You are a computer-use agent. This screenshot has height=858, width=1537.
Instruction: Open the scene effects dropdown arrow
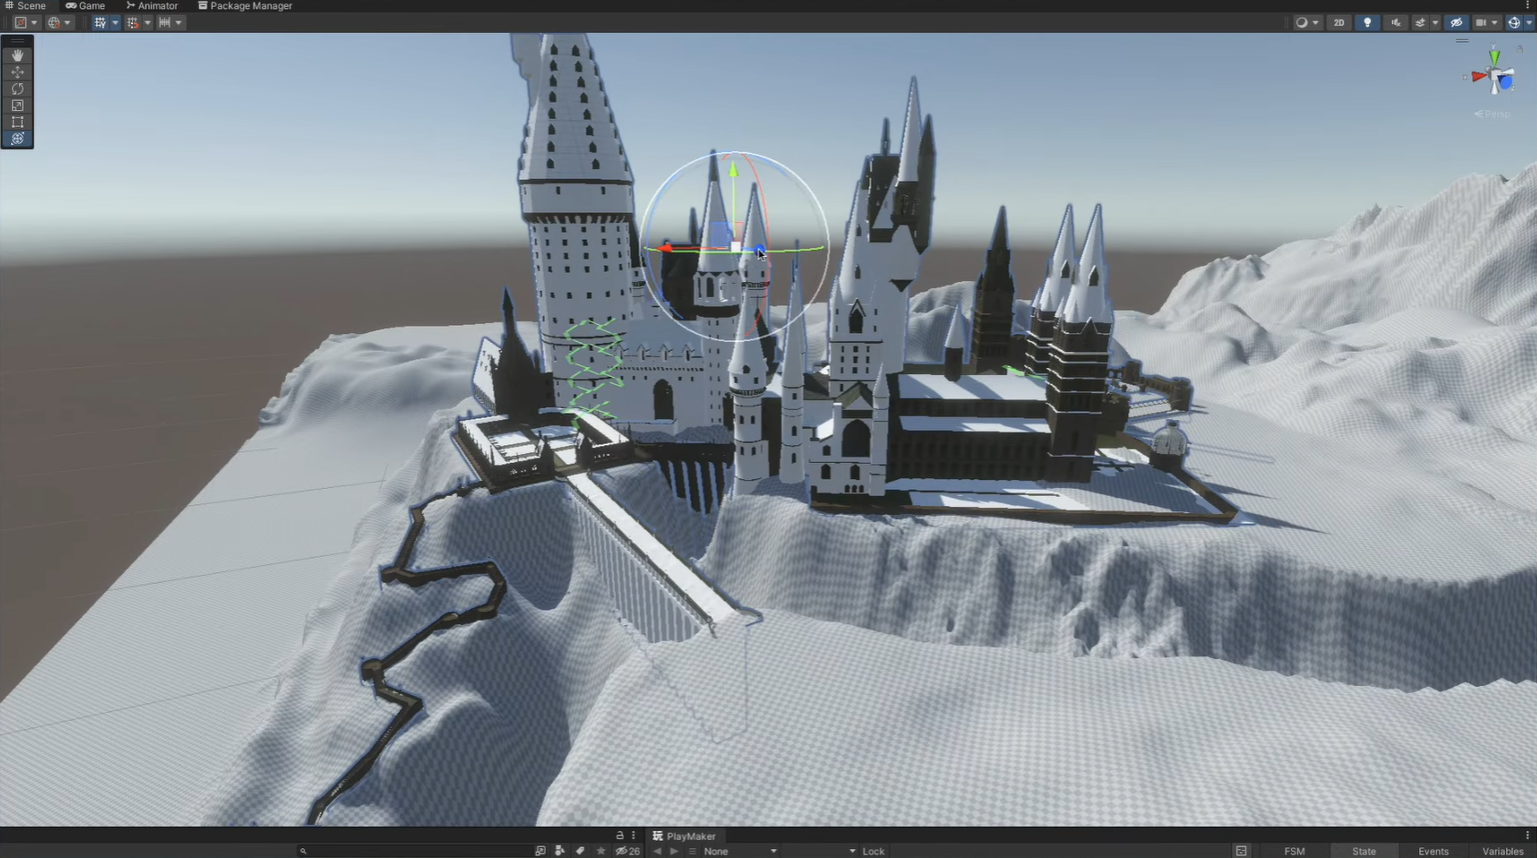tap(1435, 23)
